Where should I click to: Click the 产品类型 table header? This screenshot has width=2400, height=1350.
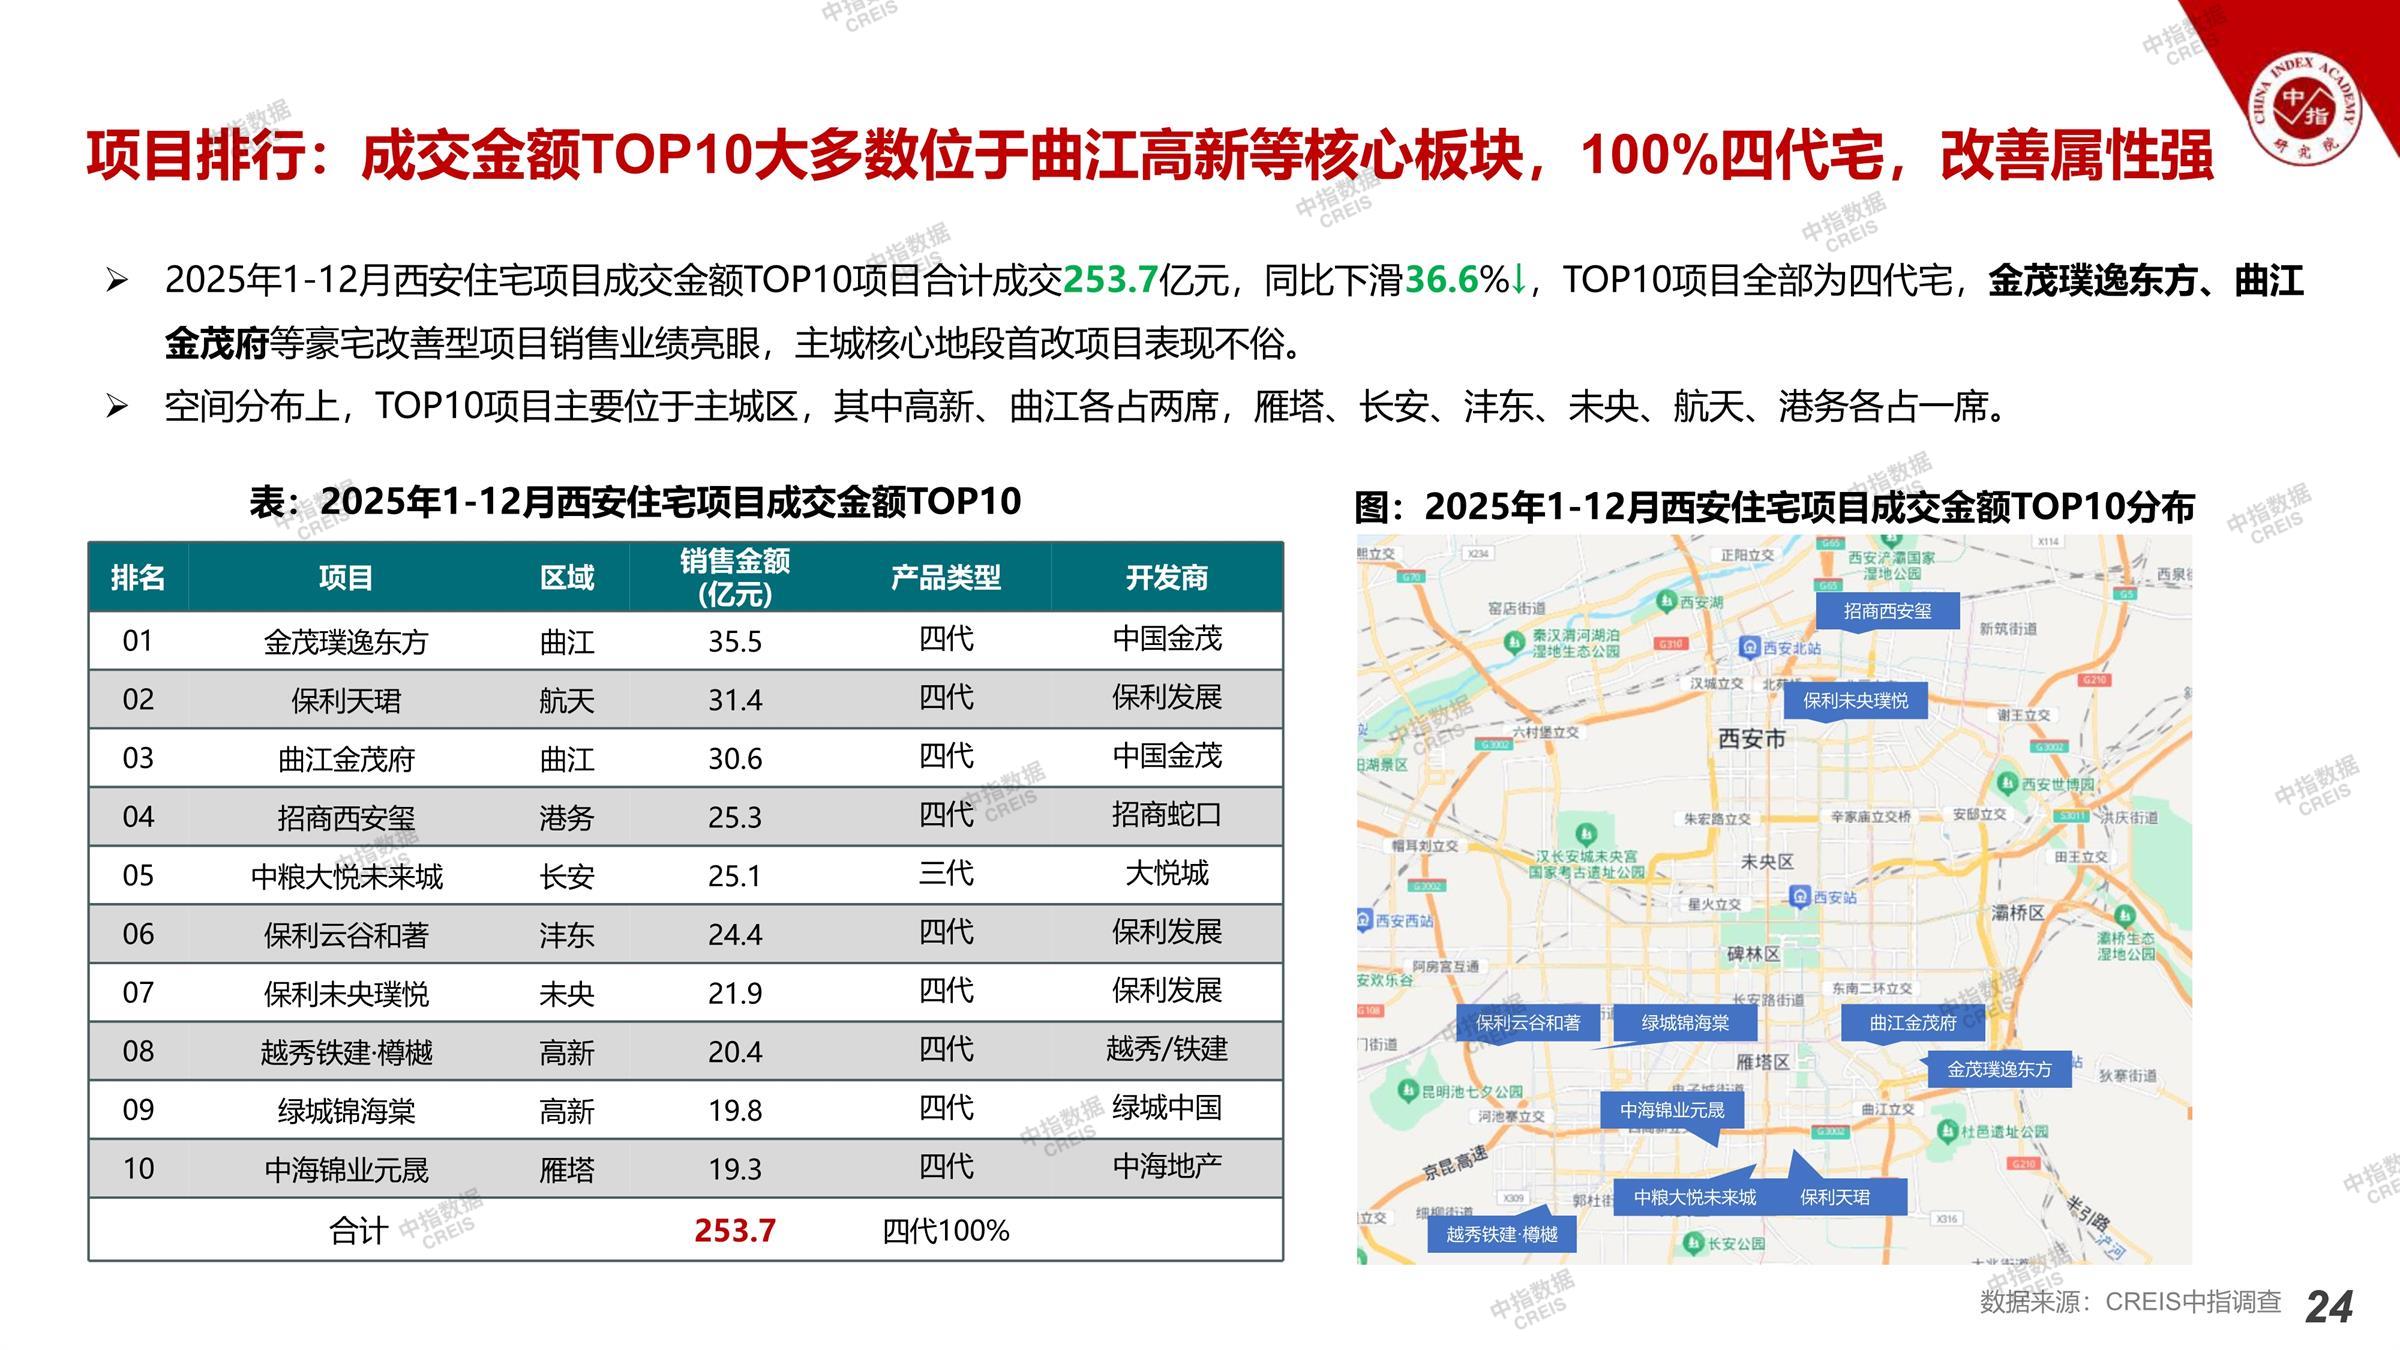pos(945,577)
